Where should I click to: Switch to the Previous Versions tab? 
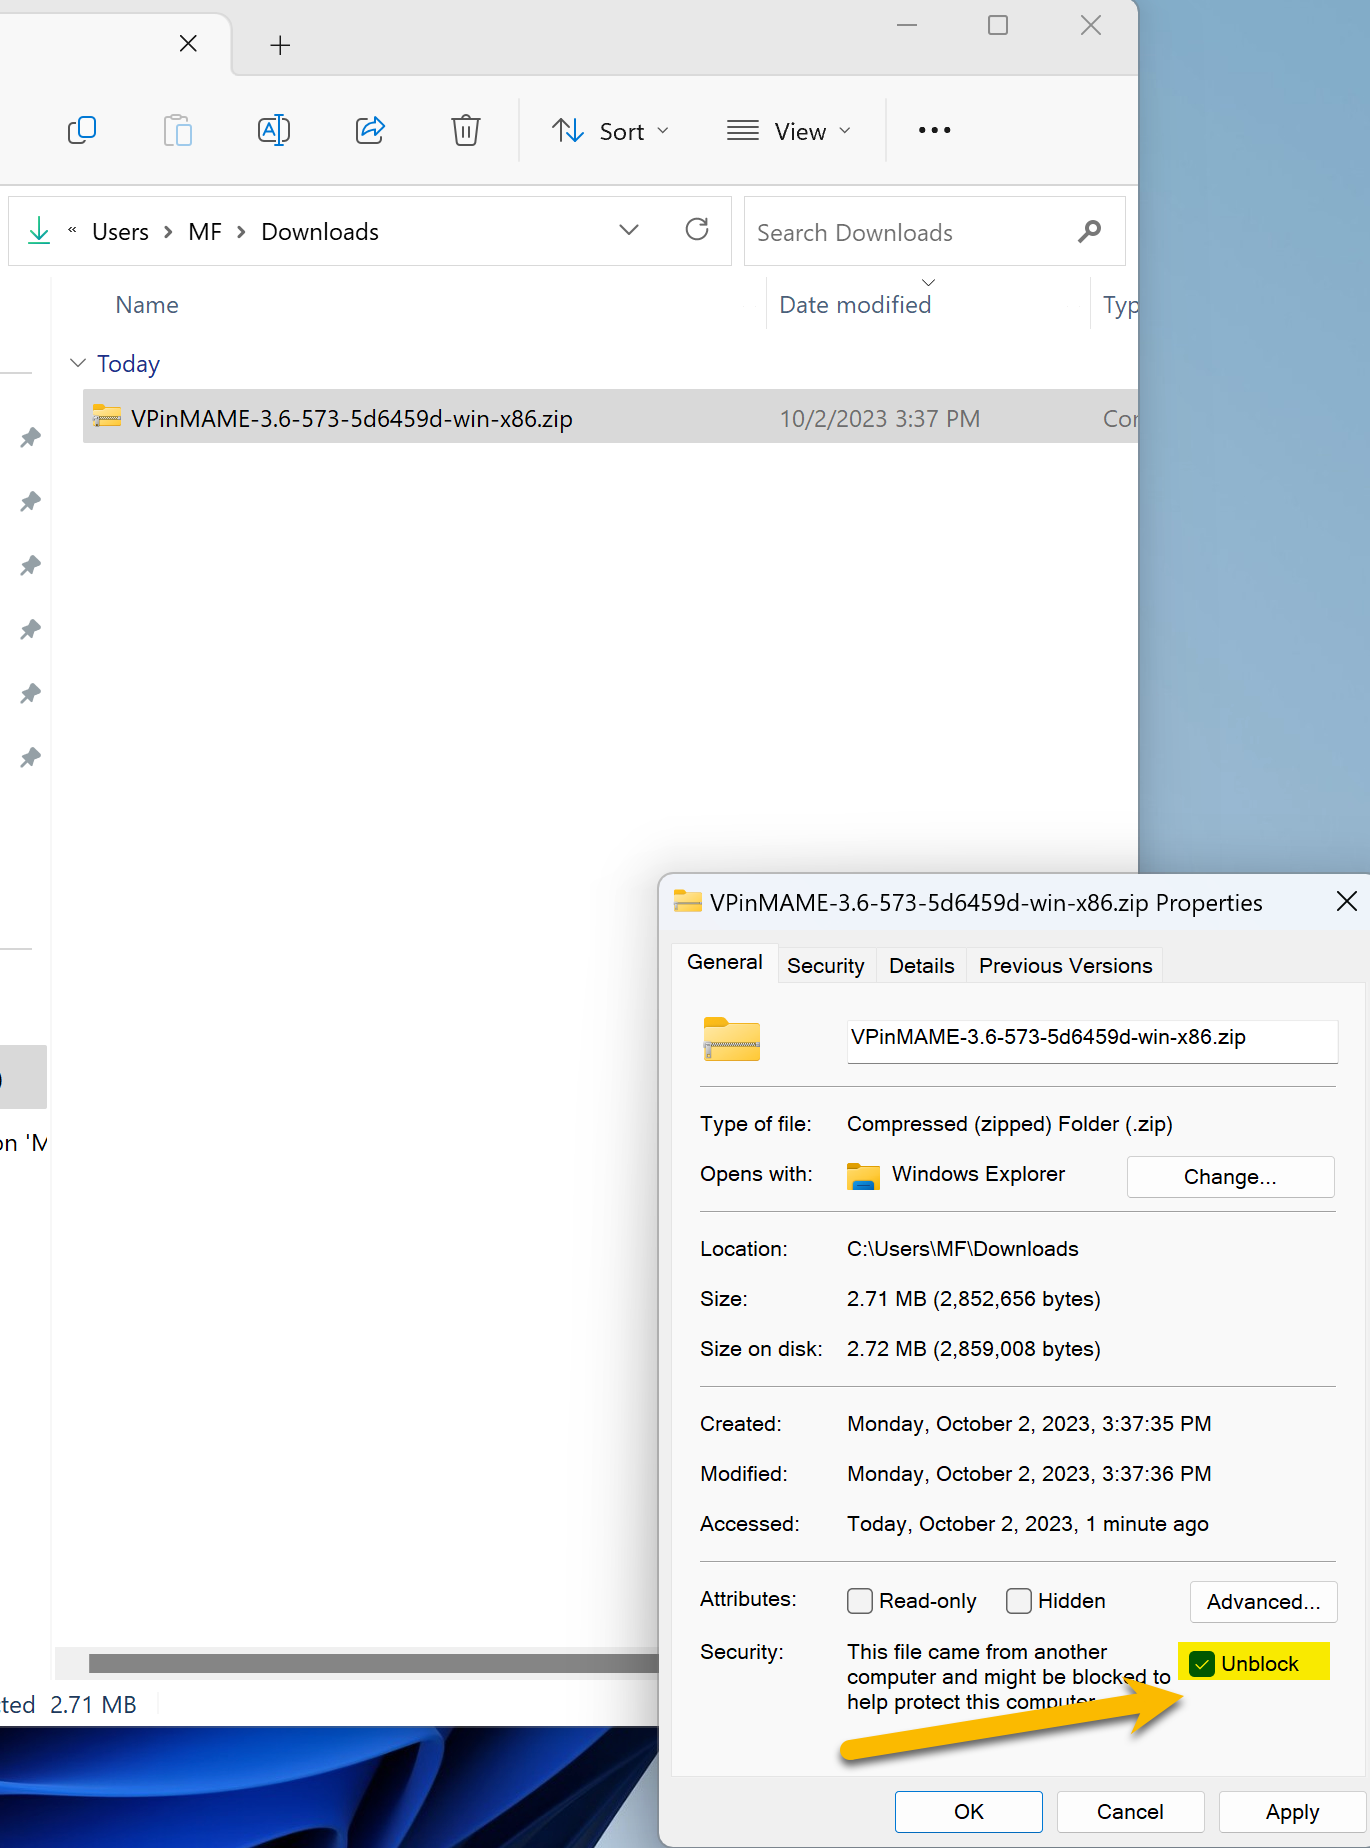click(1065, 966)
